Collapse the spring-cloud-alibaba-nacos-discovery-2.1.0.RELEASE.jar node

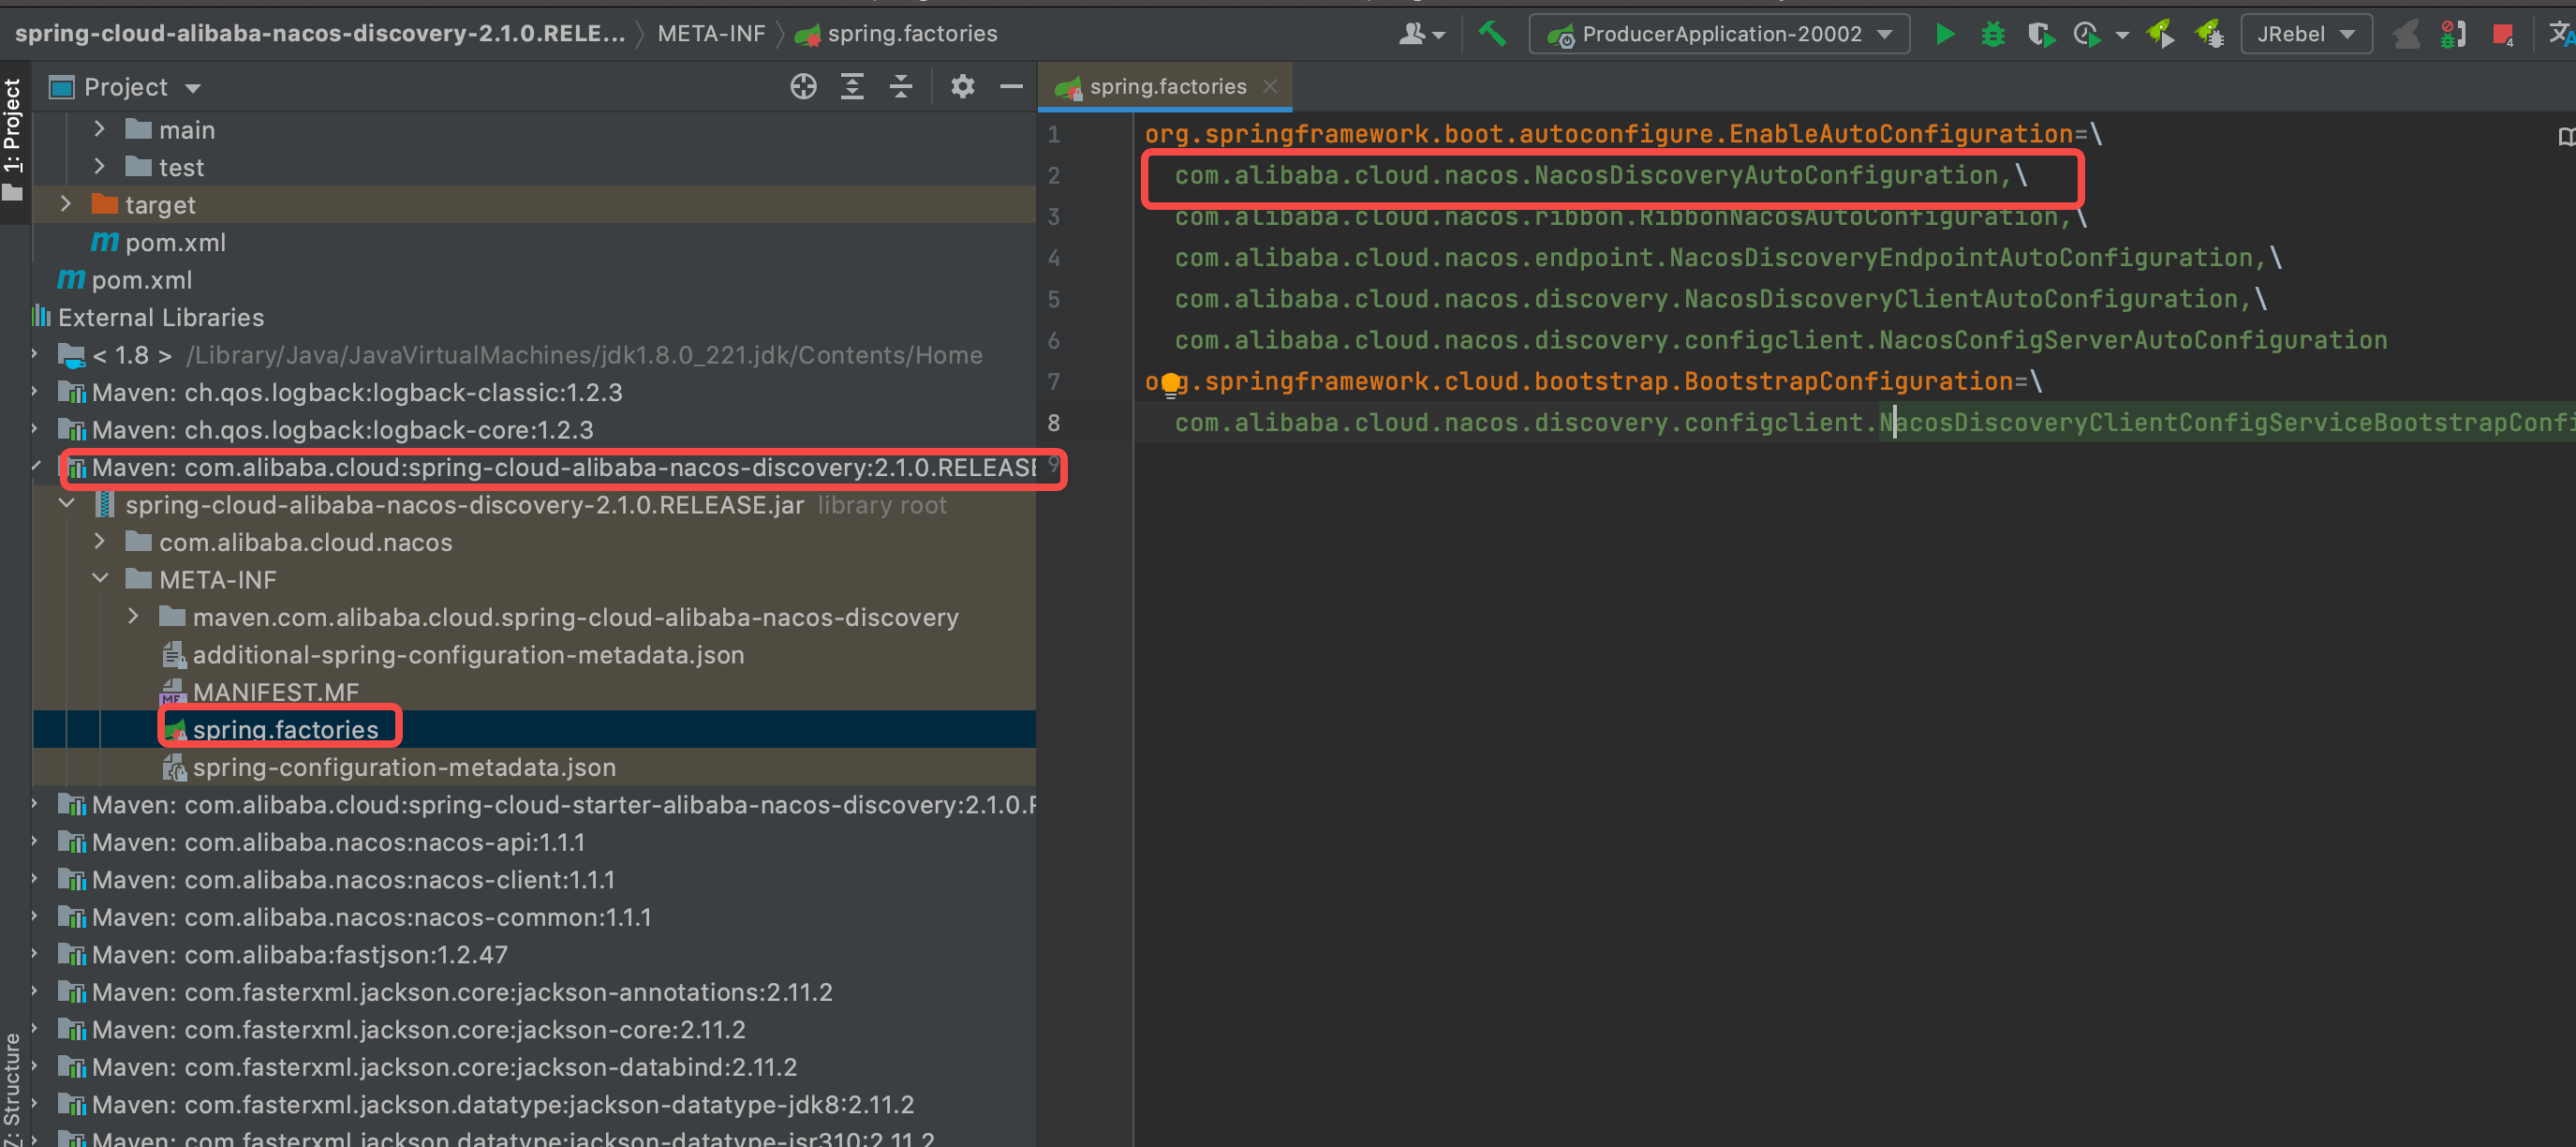66,504
